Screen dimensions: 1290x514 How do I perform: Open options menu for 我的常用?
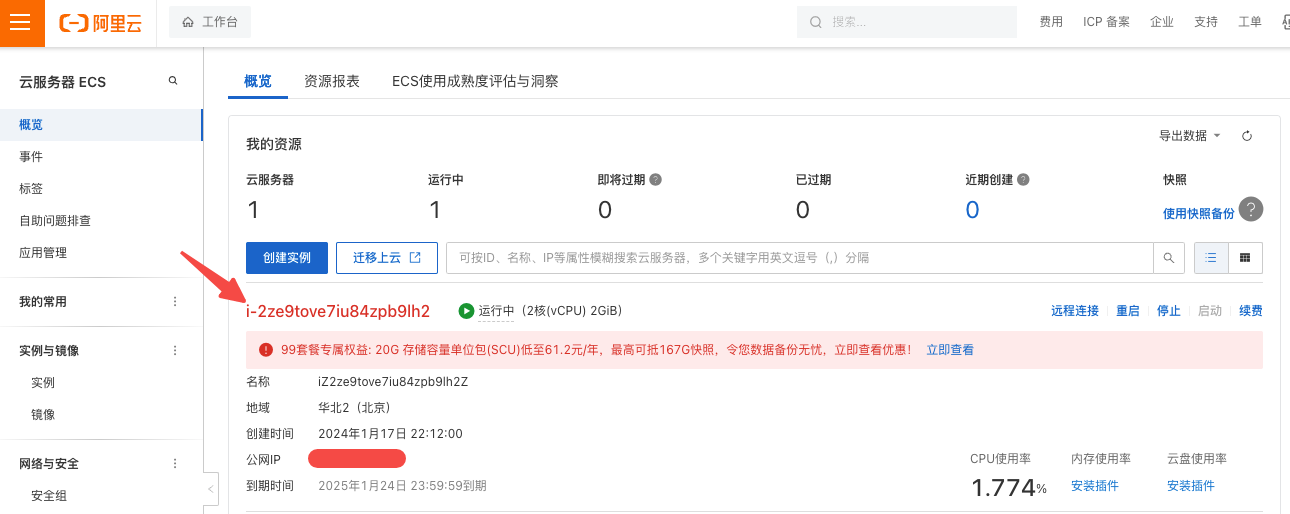click(x=175, y=302)
